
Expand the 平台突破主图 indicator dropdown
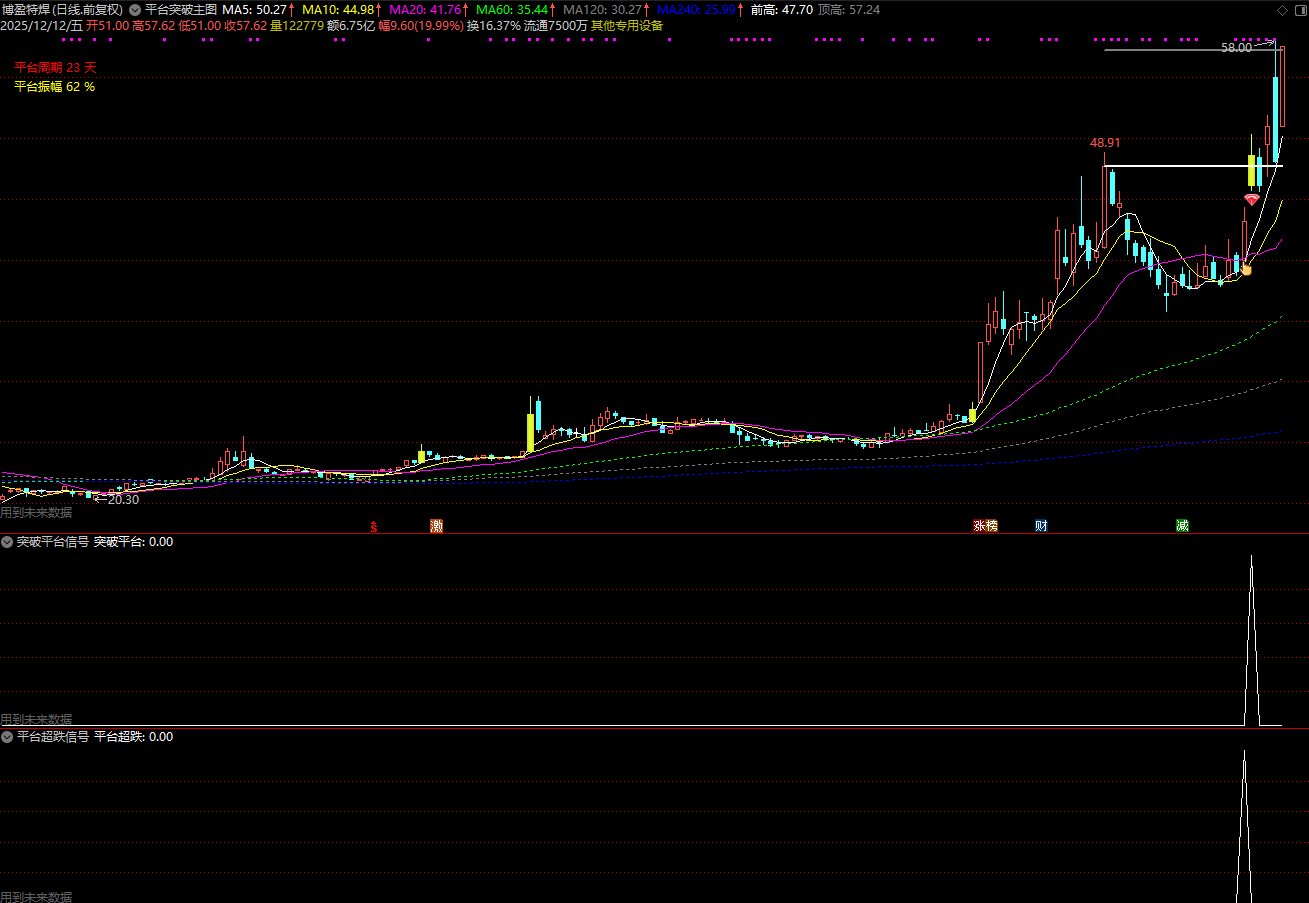coord(135,9)
